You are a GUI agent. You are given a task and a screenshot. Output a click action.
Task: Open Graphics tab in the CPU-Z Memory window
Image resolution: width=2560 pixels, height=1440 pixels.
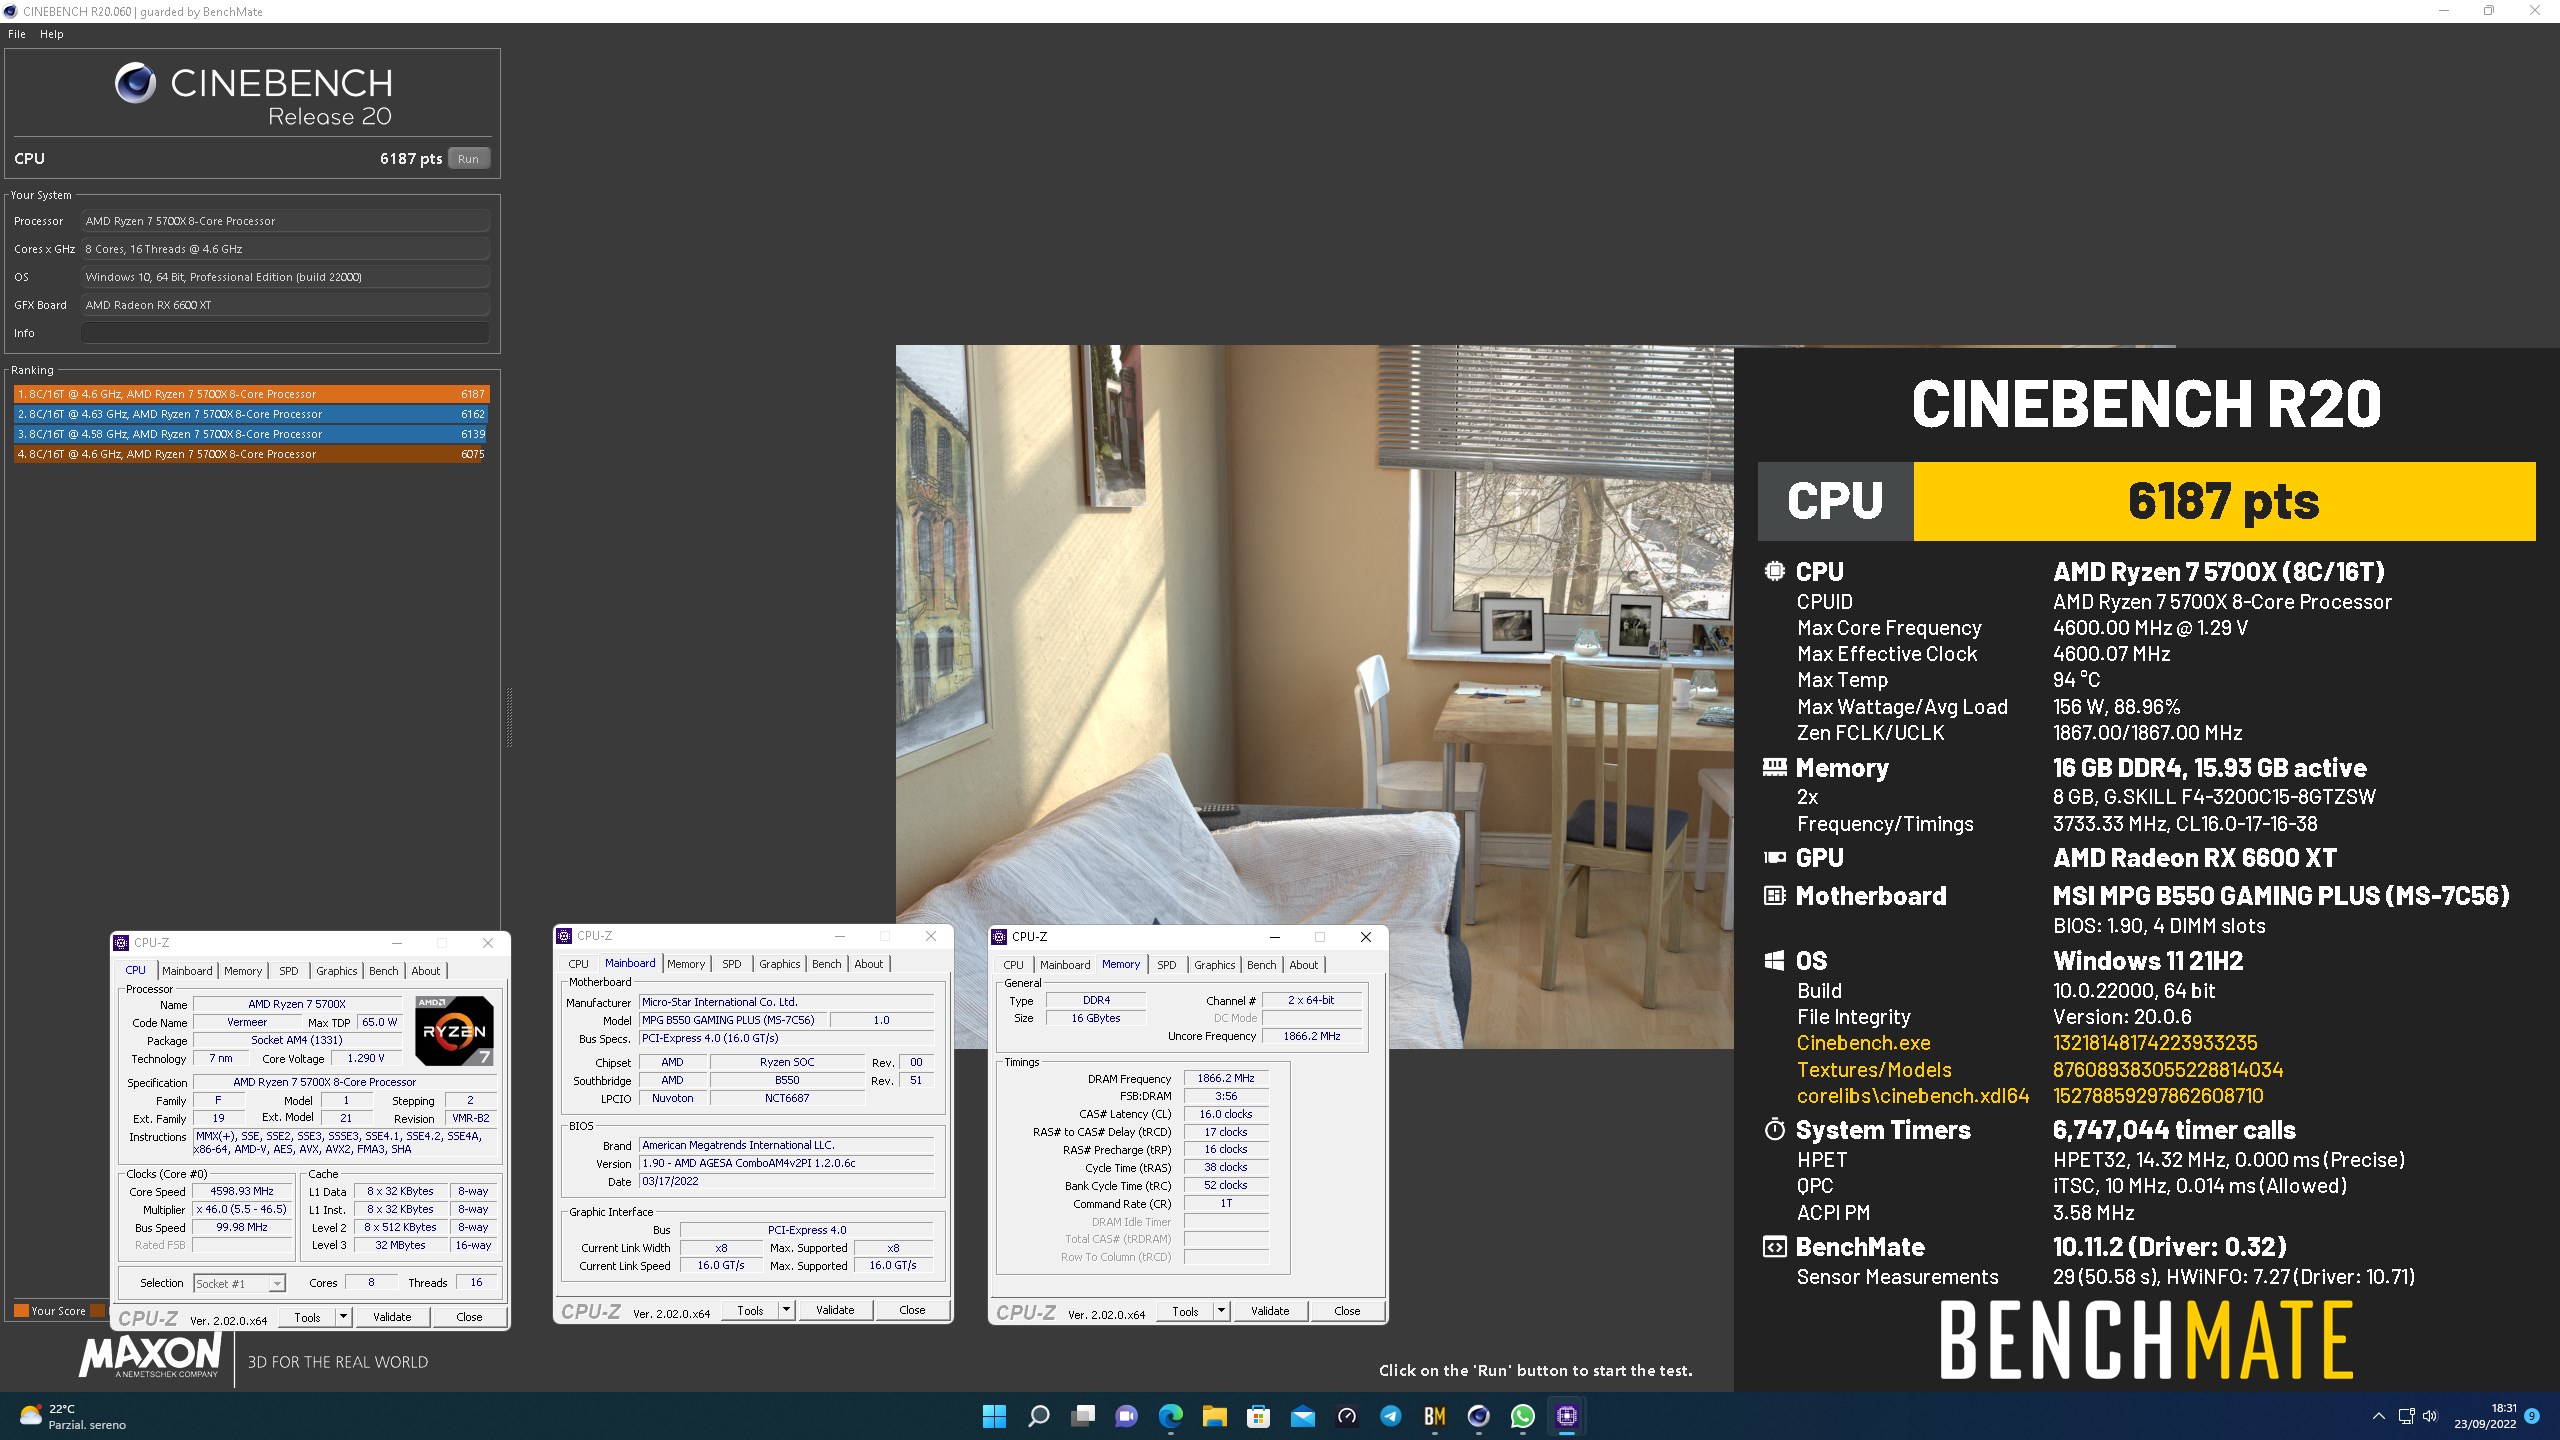pyautogui.click(x=1214, y=965)
